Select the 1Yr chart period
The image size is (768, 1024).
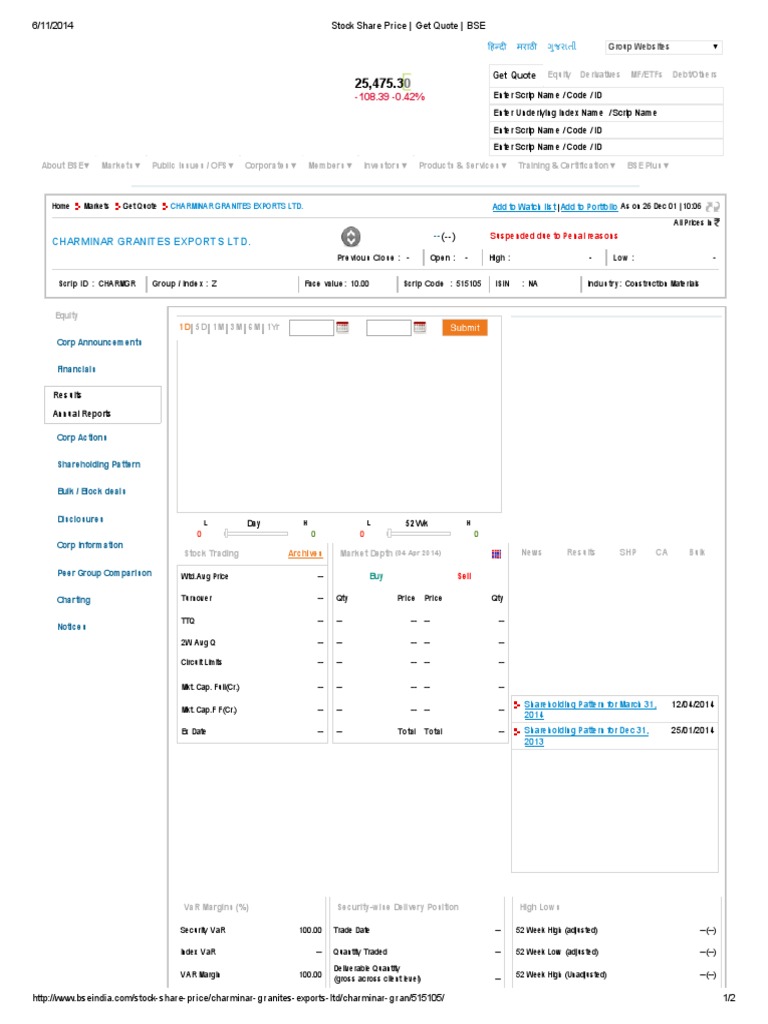click(x=273, y=327)
